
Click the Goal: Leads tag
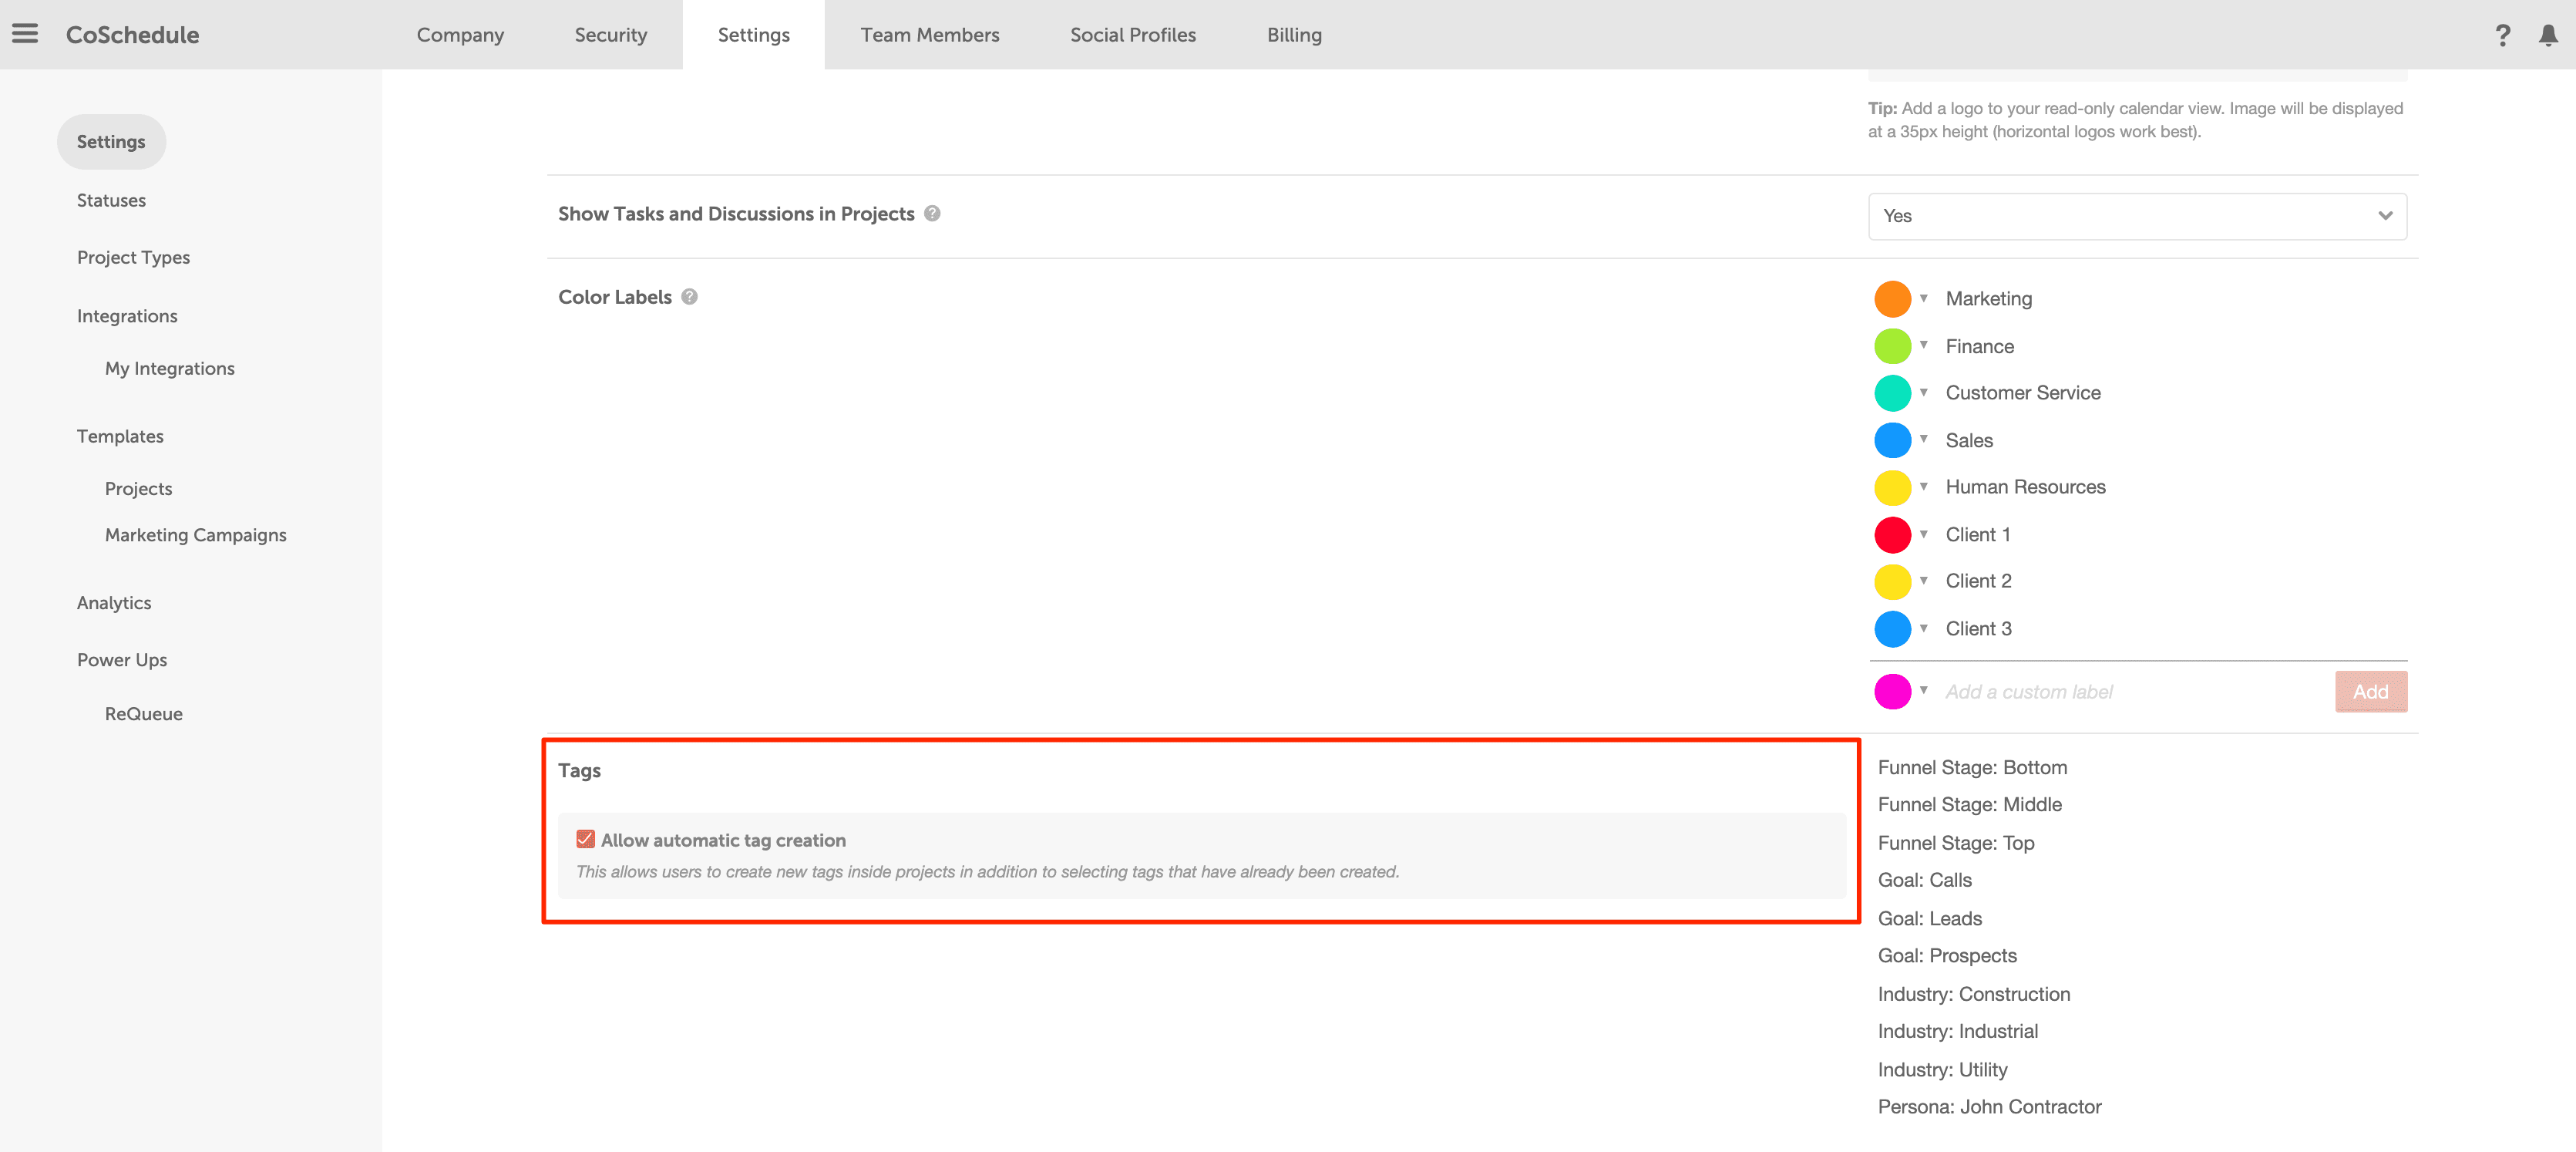point(1929,918)
